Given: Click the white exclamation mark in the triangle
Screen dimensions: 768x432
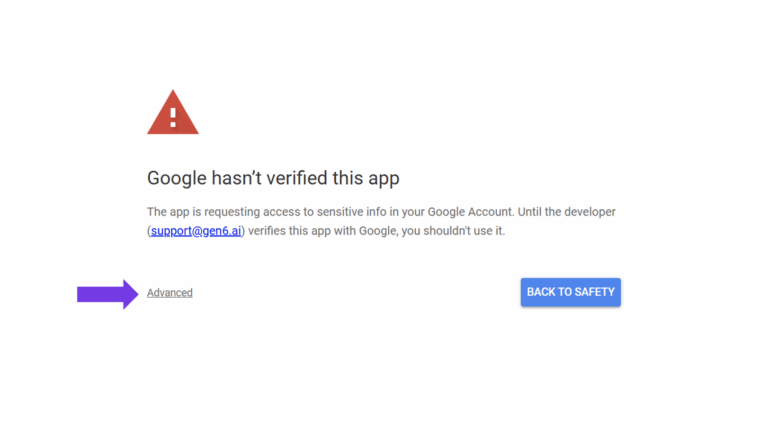Looking at the screenshot, I should 172,117.
